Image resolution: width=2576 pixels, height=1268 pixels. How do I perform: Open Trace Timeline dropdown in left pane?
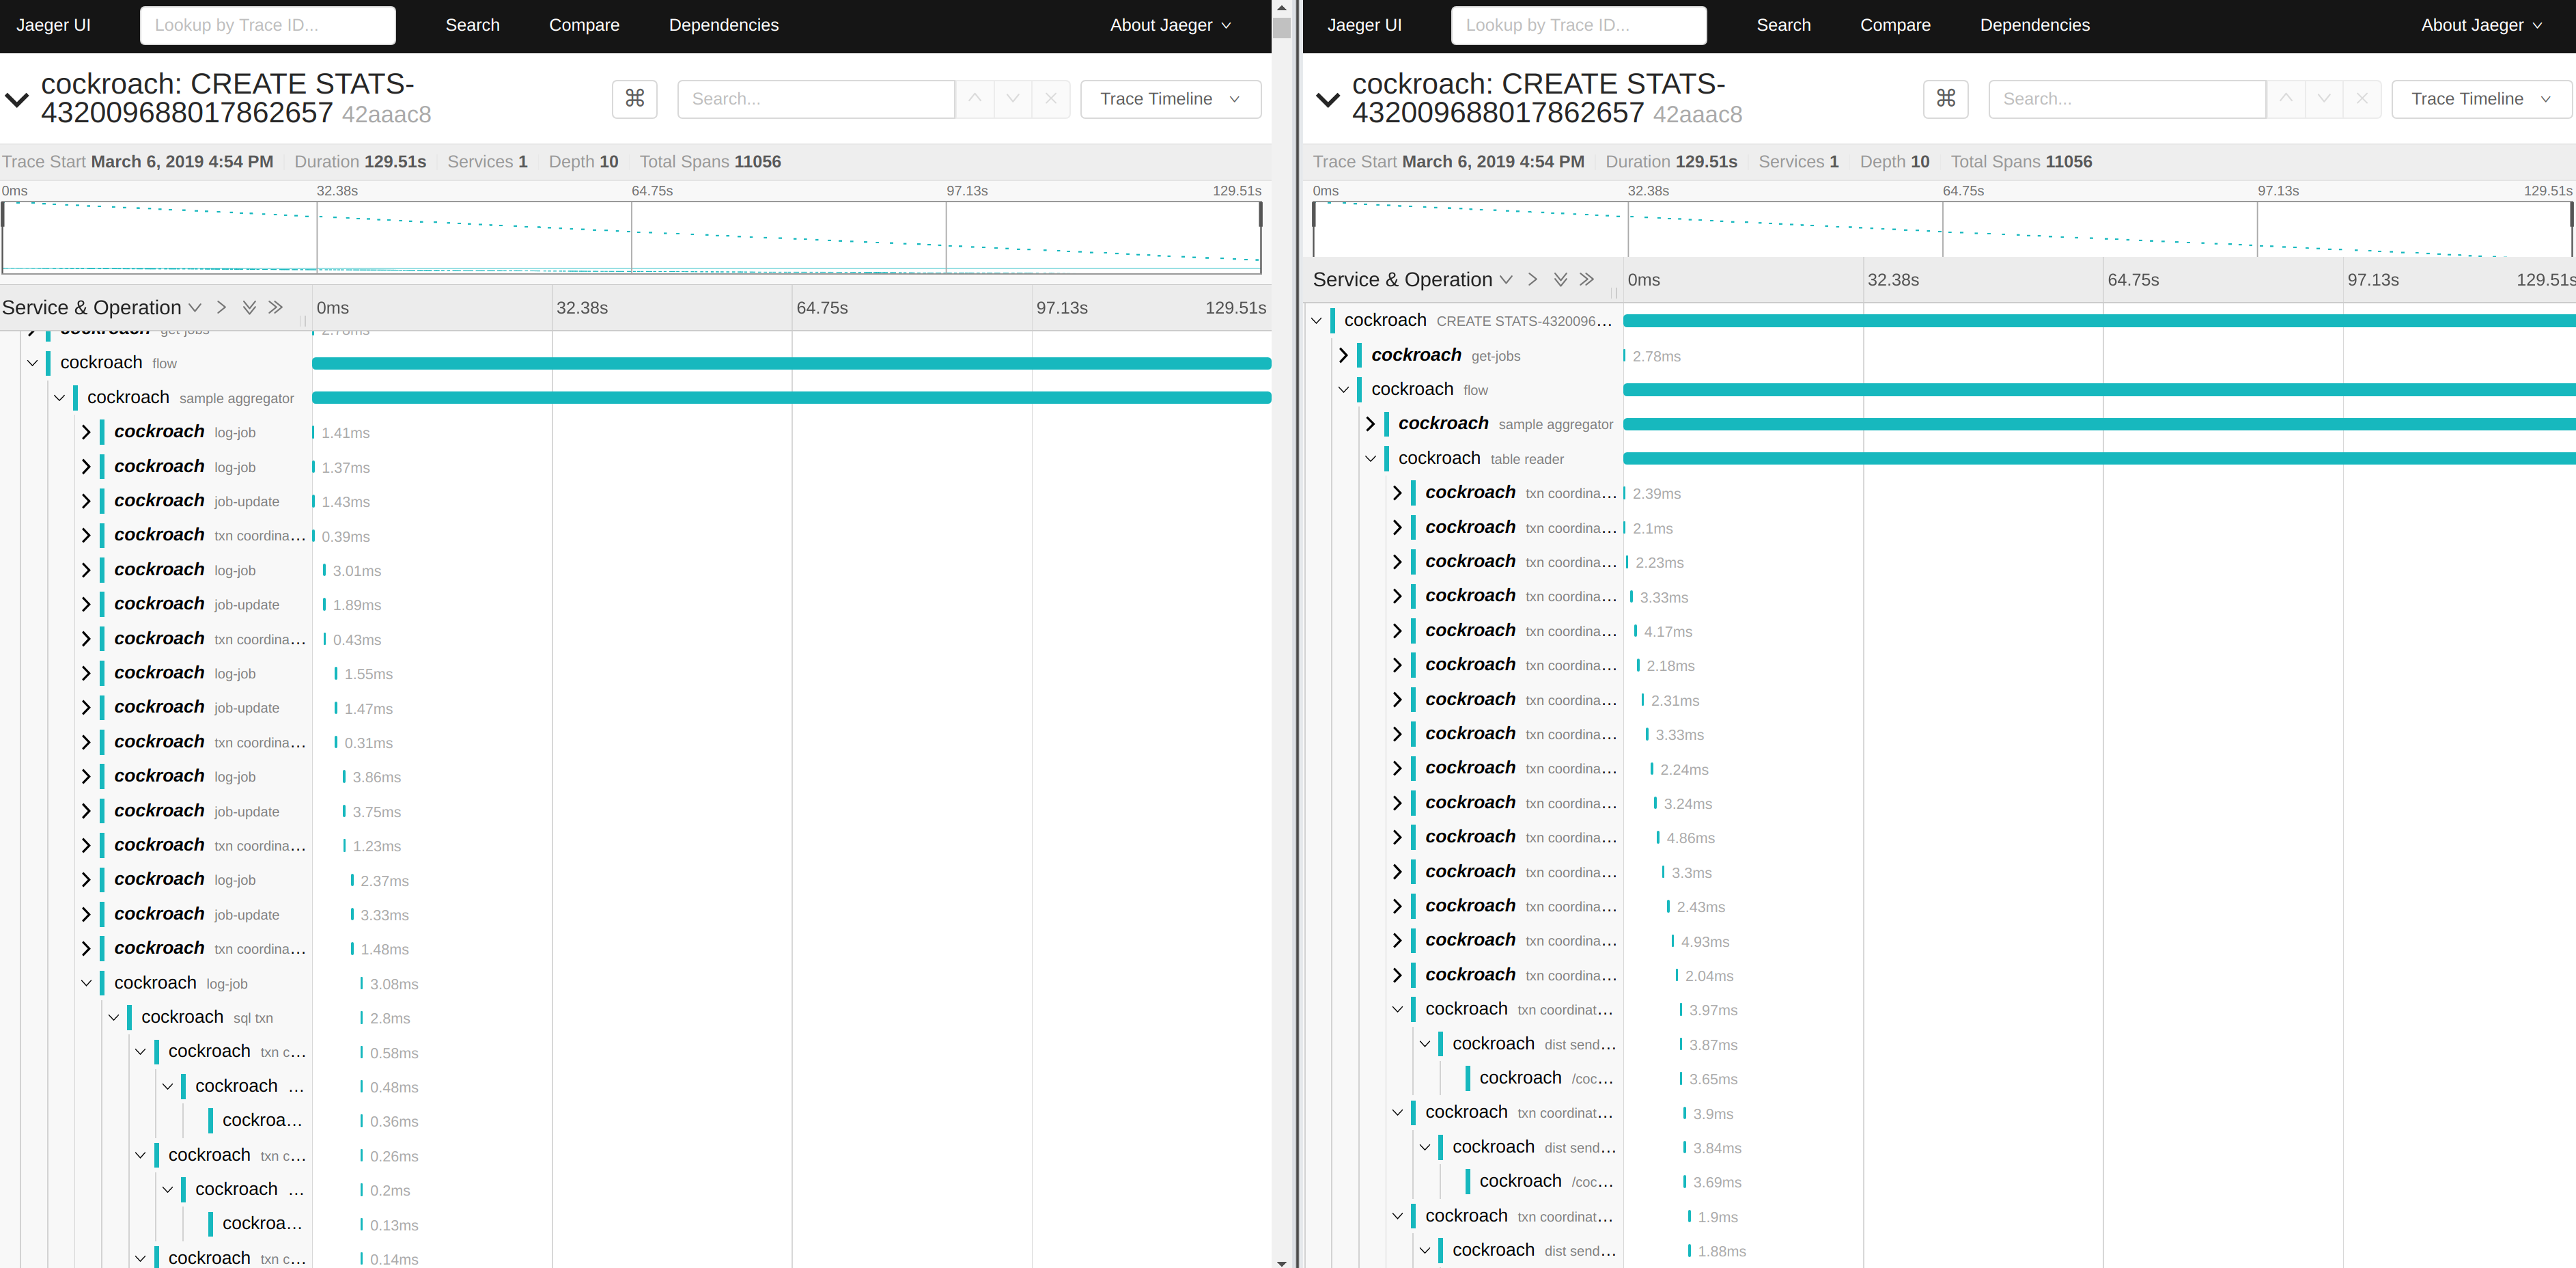tap(1169, 98)
